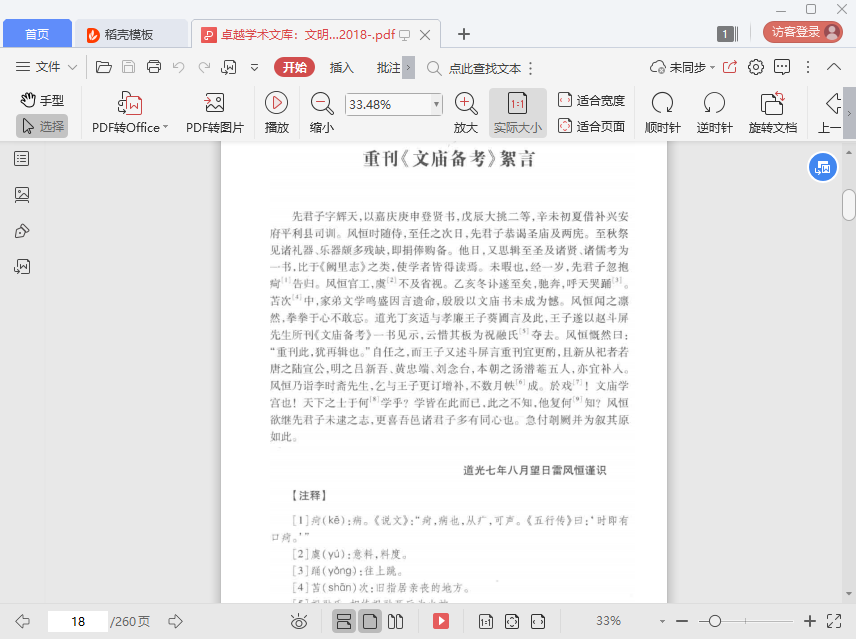856x639 pixels.
Task: Switch to 批注 ribbon tab
Action: (x=388, y=67)
